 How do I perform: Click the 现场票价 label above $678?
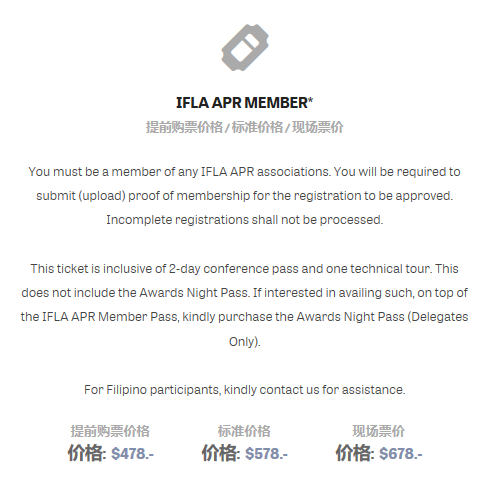coord(379,431)
